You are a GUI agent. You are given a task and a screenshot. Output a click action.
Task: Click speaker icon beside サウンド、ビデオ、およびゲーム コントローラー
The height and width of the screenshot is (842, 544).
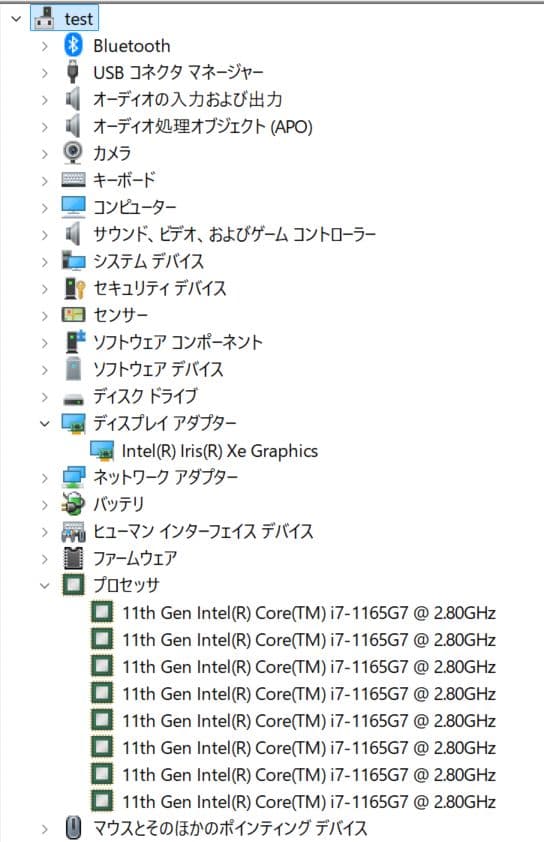coord(73,234)
